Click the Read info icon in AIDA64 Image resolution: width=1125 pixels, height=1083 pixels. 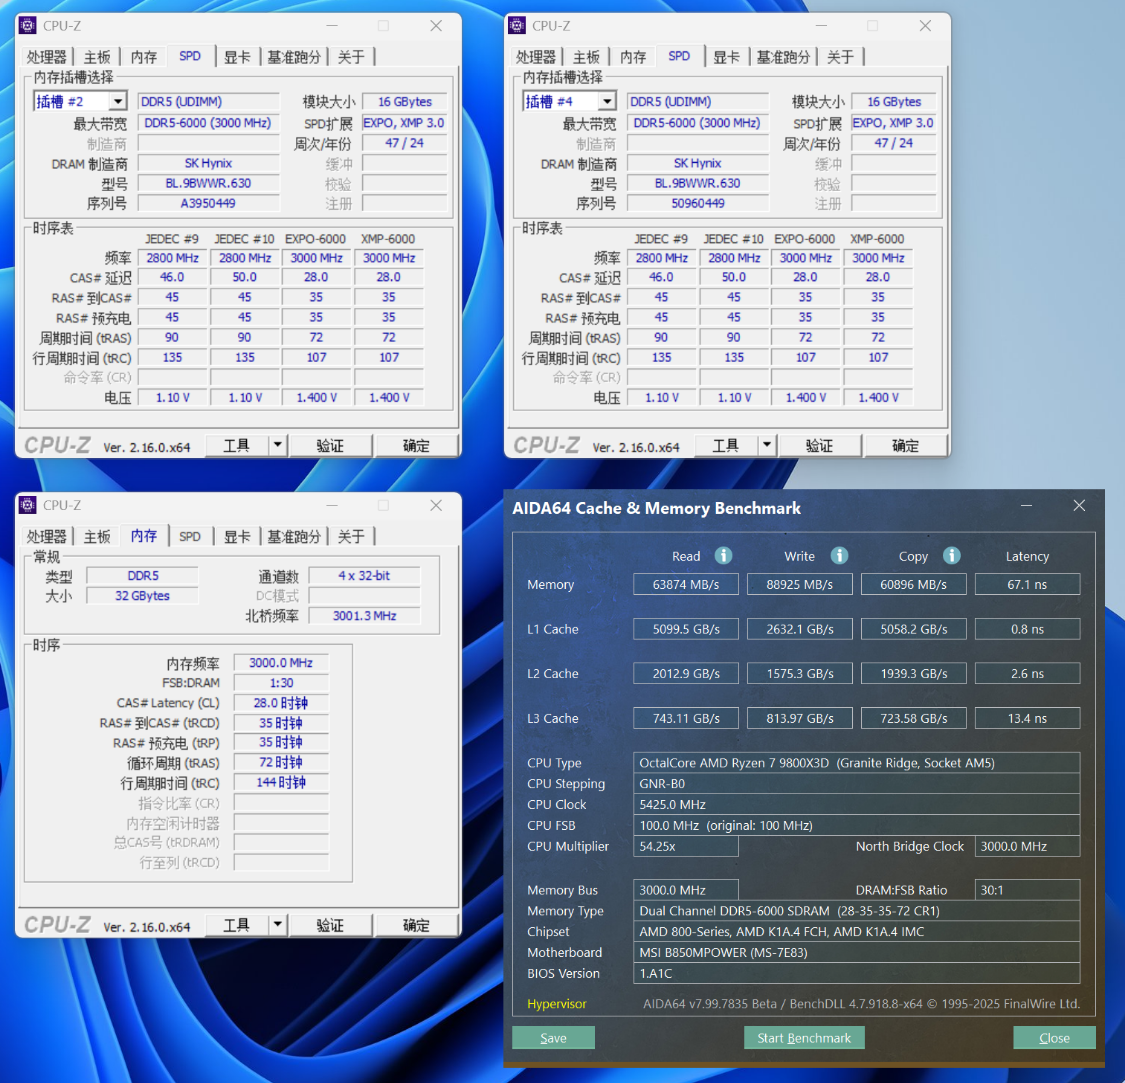click(x=723, y=555)
